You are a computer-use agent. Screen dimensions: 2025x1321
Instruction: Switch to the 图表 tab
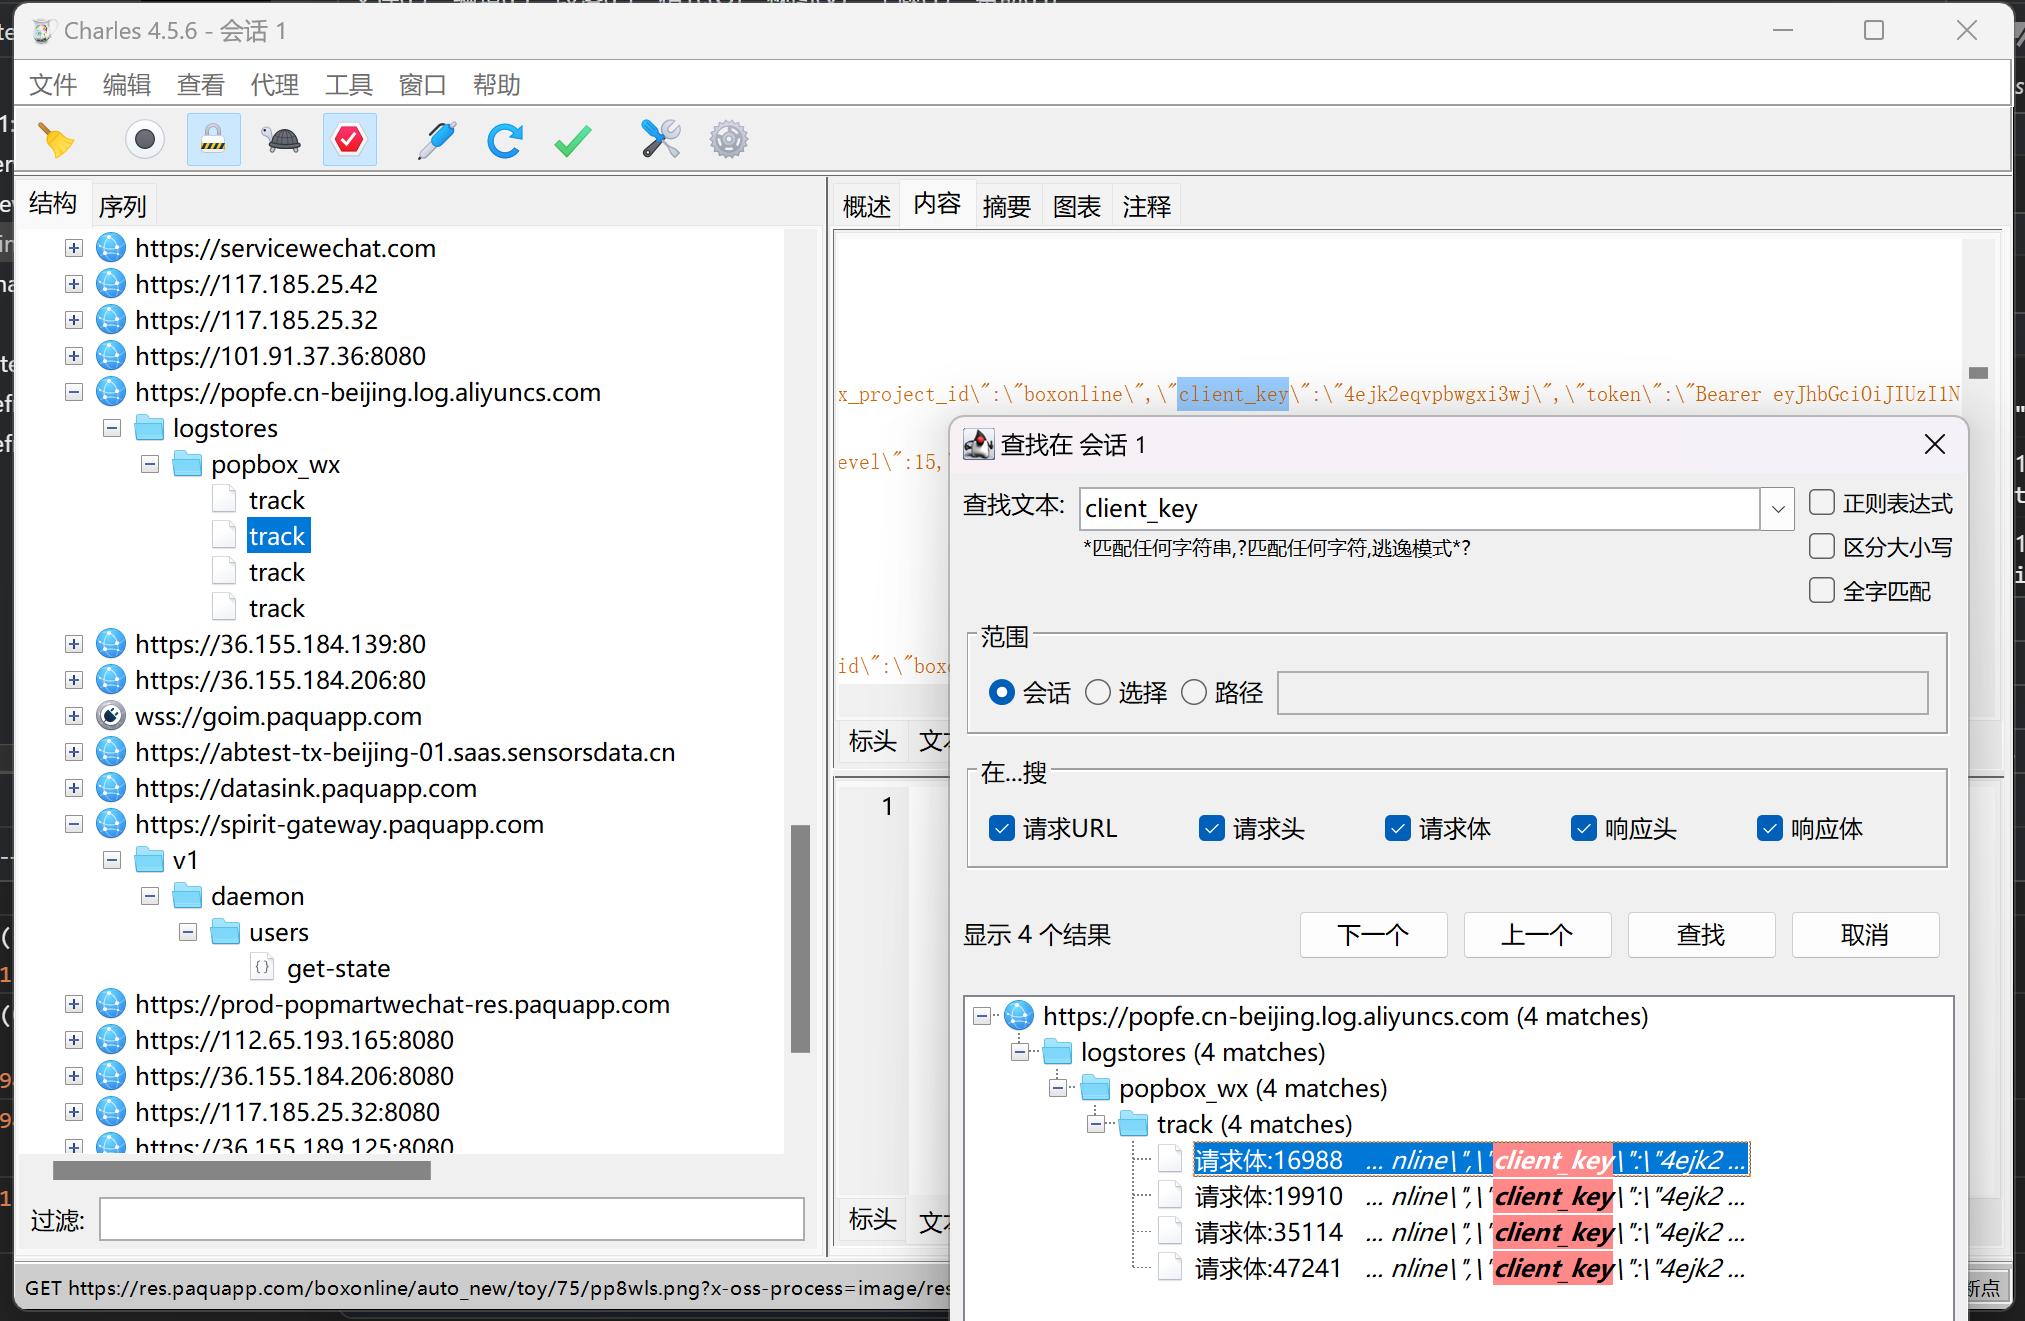coord(1077,206)
